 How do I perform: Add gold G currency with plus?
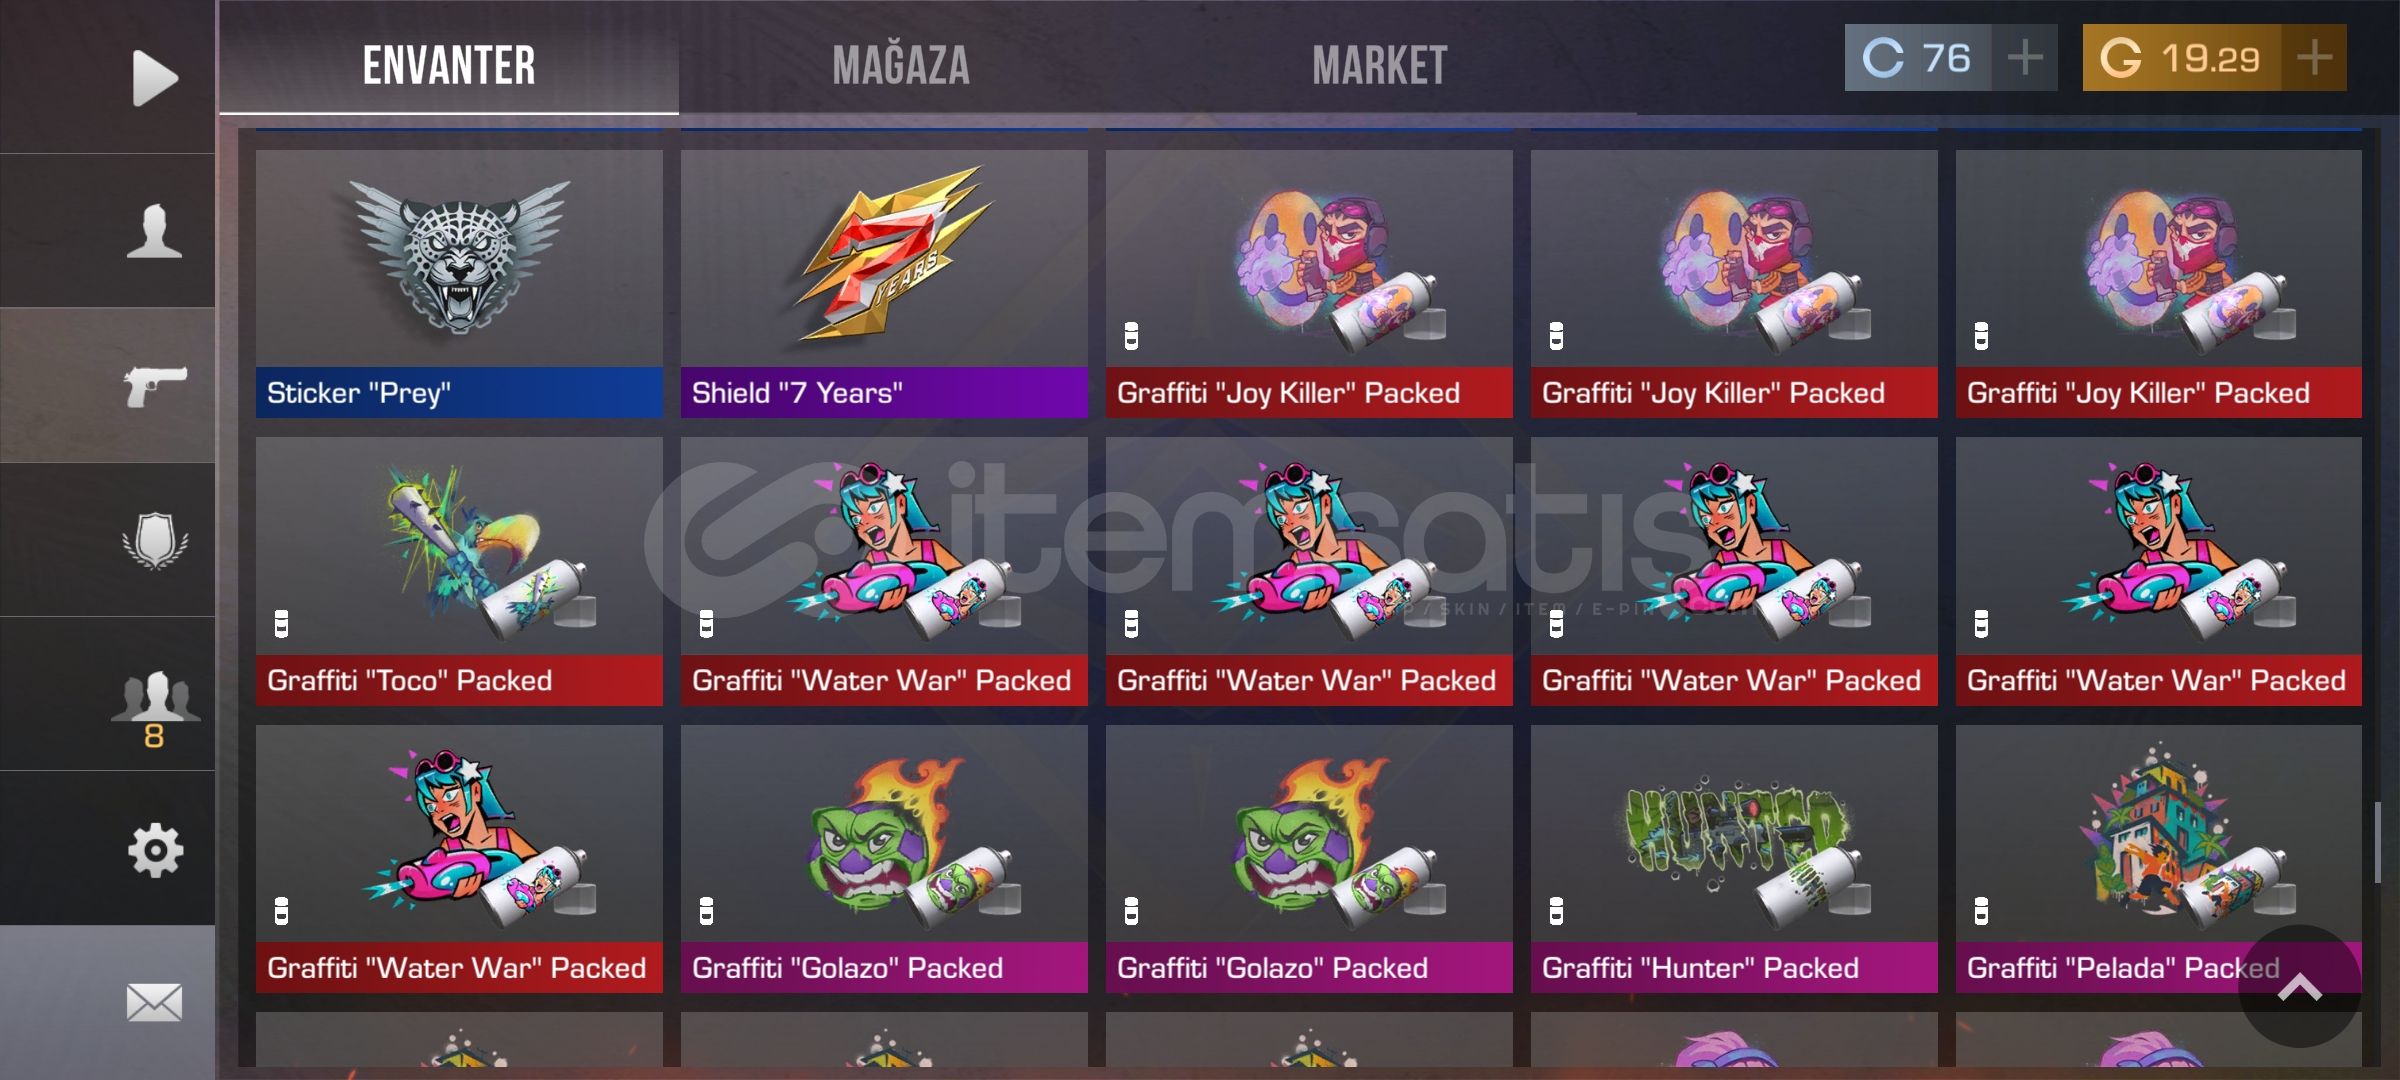pyautogui.click(x=2314, y=58)
